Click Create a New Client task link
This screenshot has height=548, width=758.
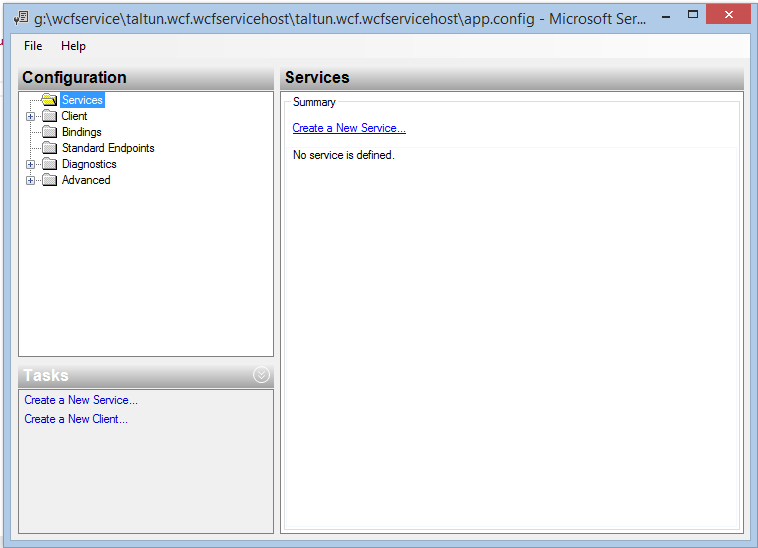76,419
